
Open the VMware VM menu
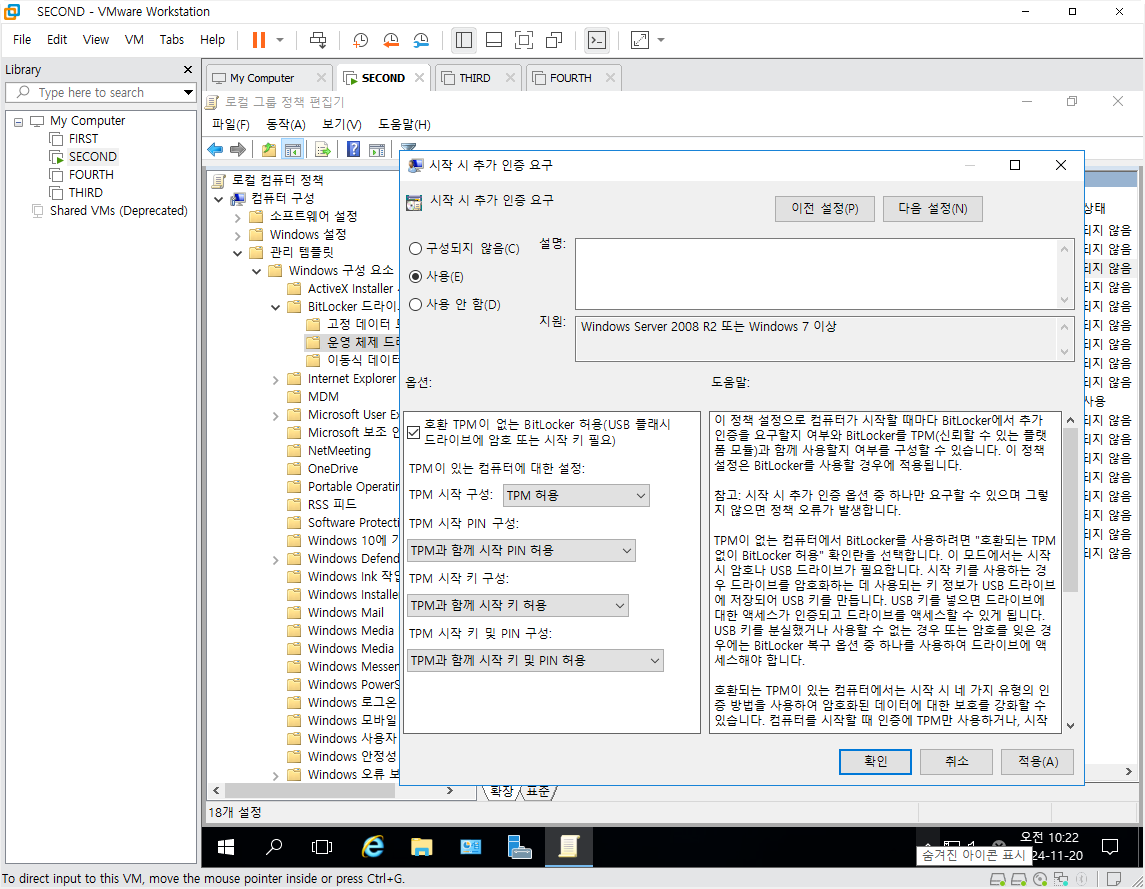[x=134, y=39]
